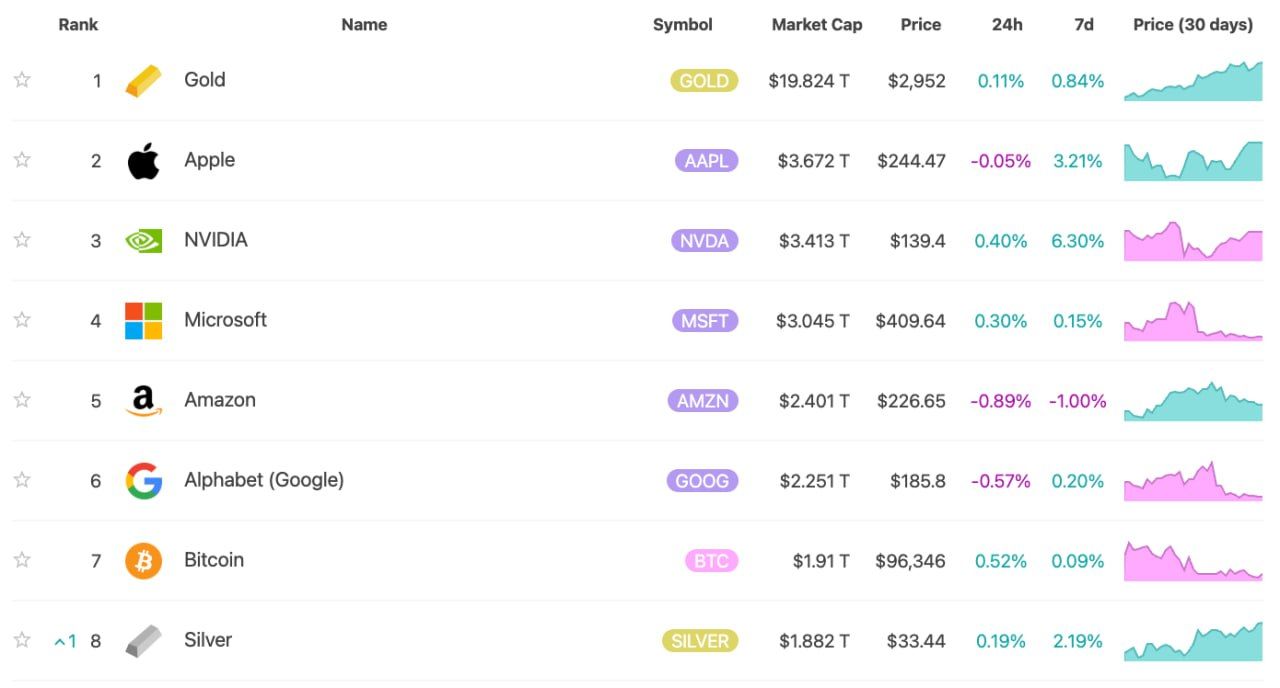Image resolution: width=1280 pixels, height=688 pixels.
Task: Toggle favorite star for NVIDIA
Action: [x=22, y=240]
